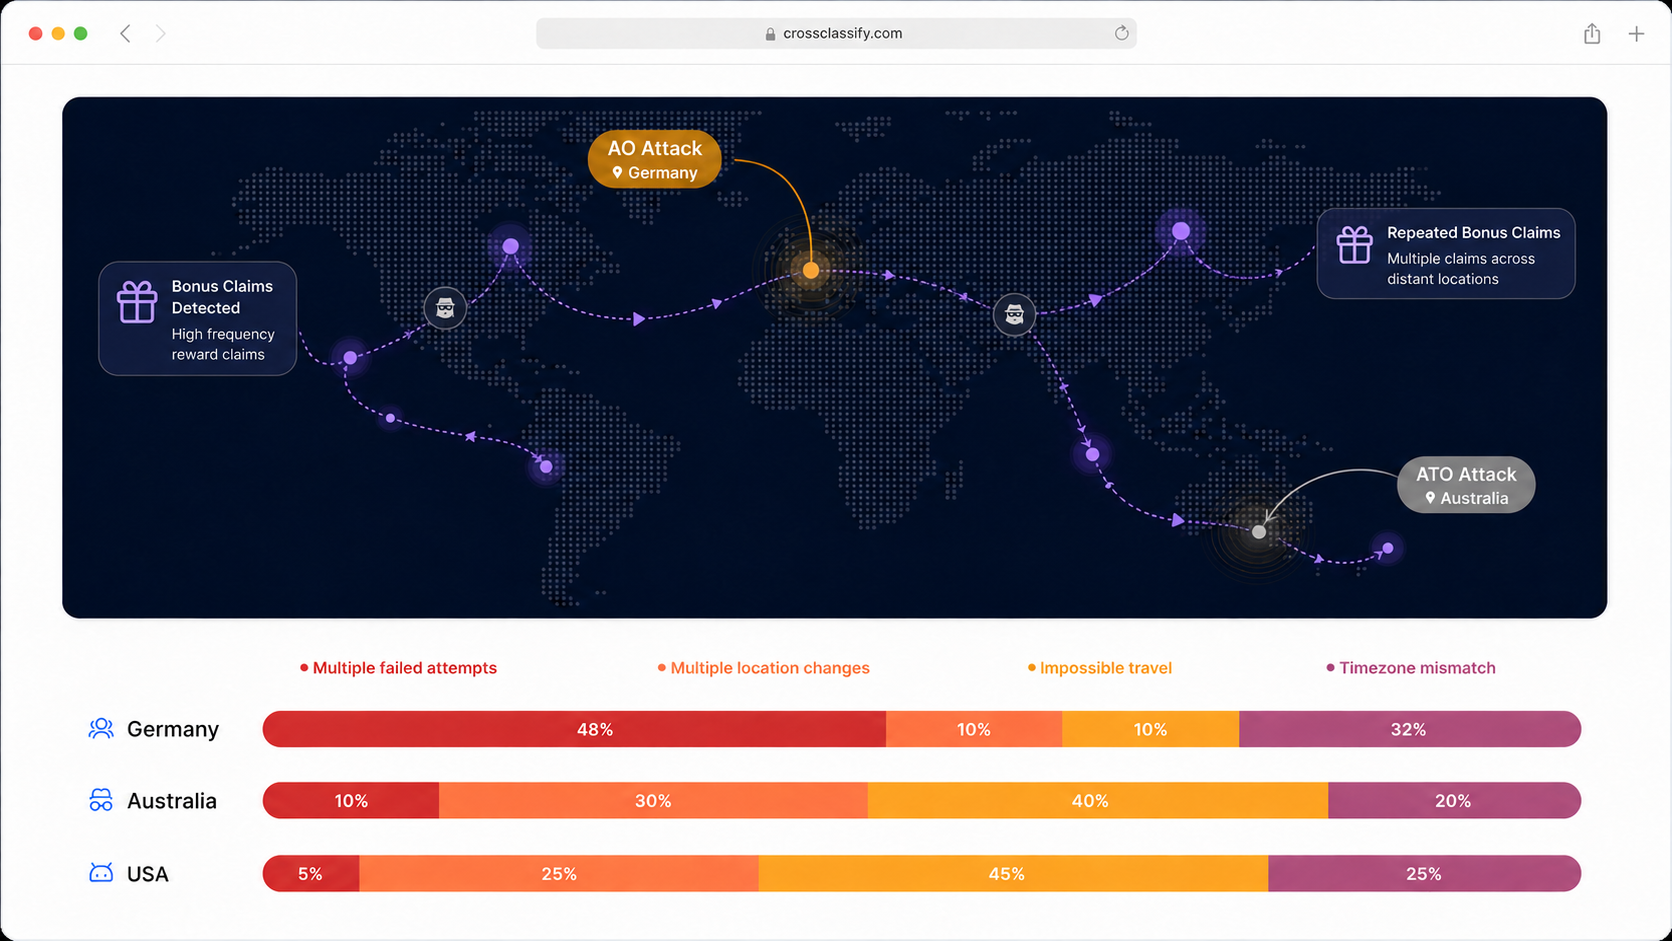Go forward with the browser forward arrow
Screen dimensions: 1672x941
160,33
